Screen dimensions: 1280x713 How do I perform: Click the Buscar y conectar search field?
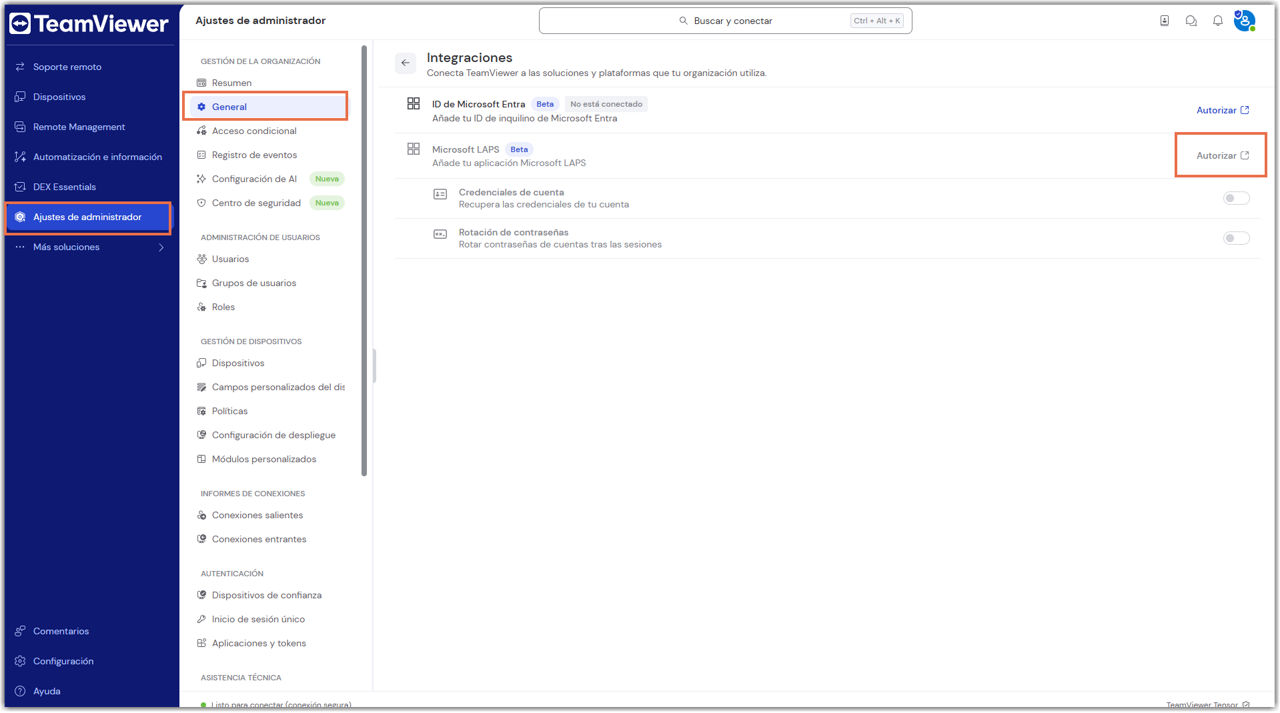pos(725,21)
